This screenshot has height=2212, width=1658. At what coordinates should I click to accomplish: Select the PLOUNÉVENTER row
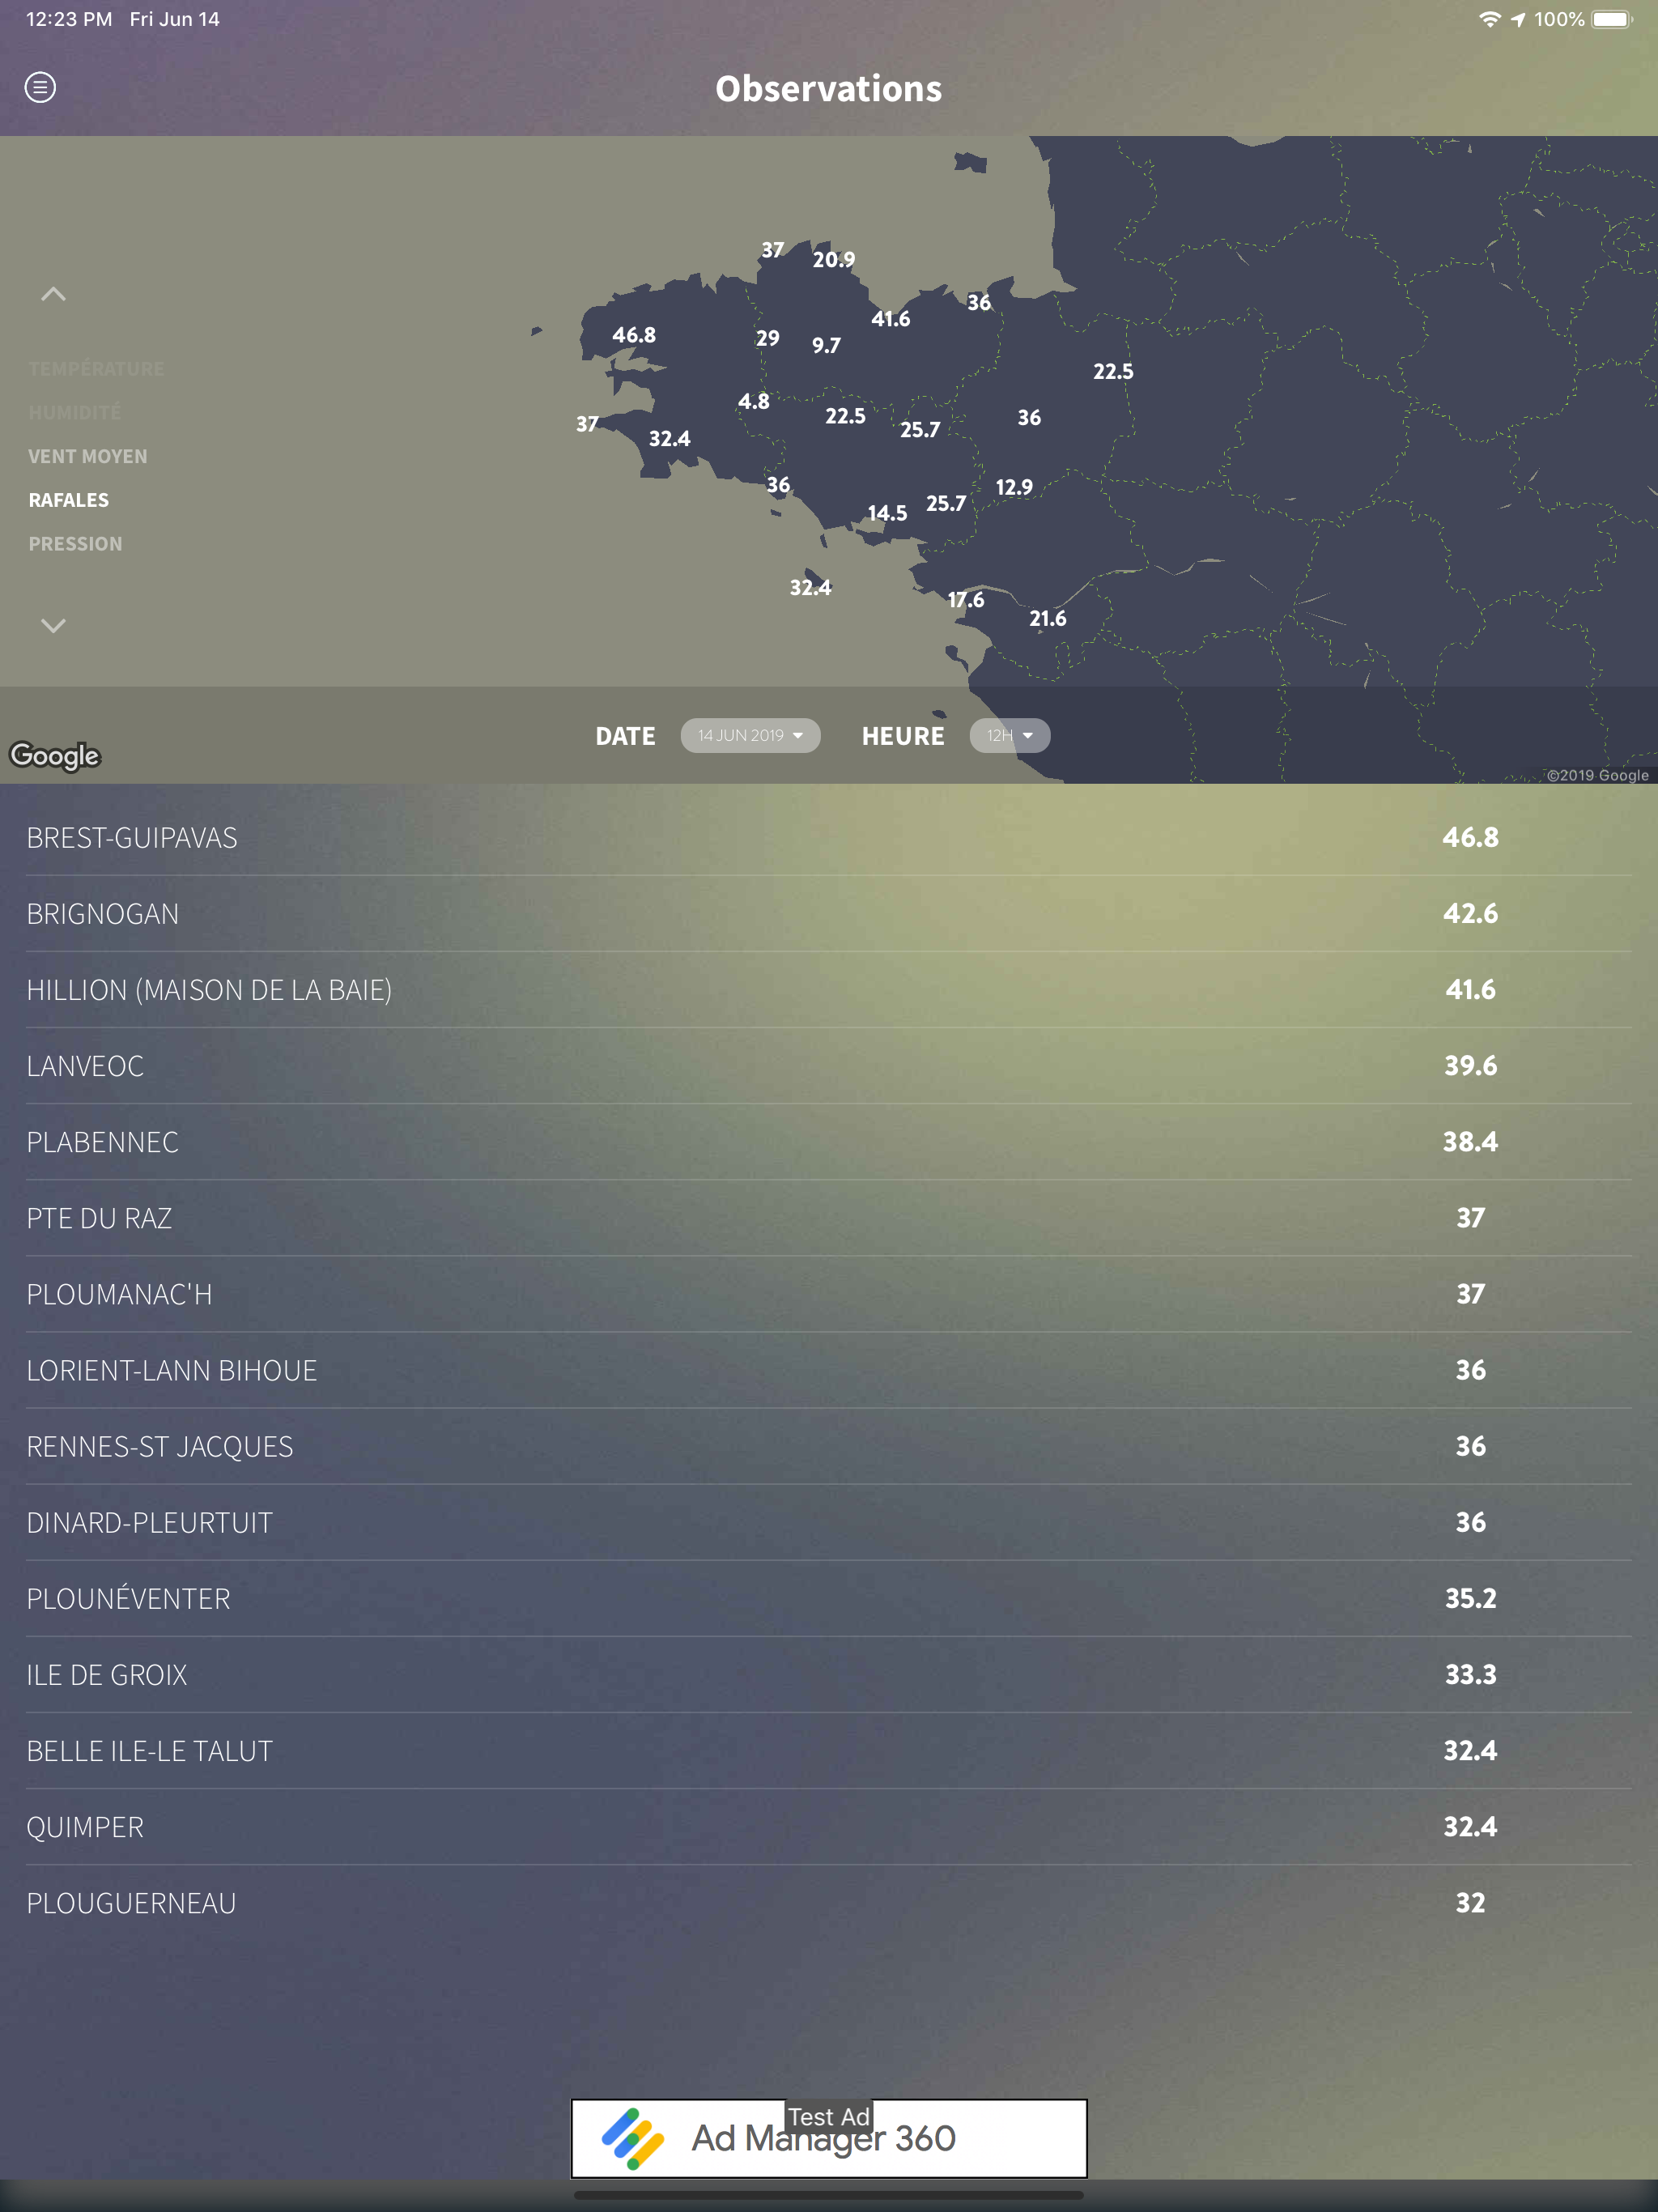coord(829,1598)
